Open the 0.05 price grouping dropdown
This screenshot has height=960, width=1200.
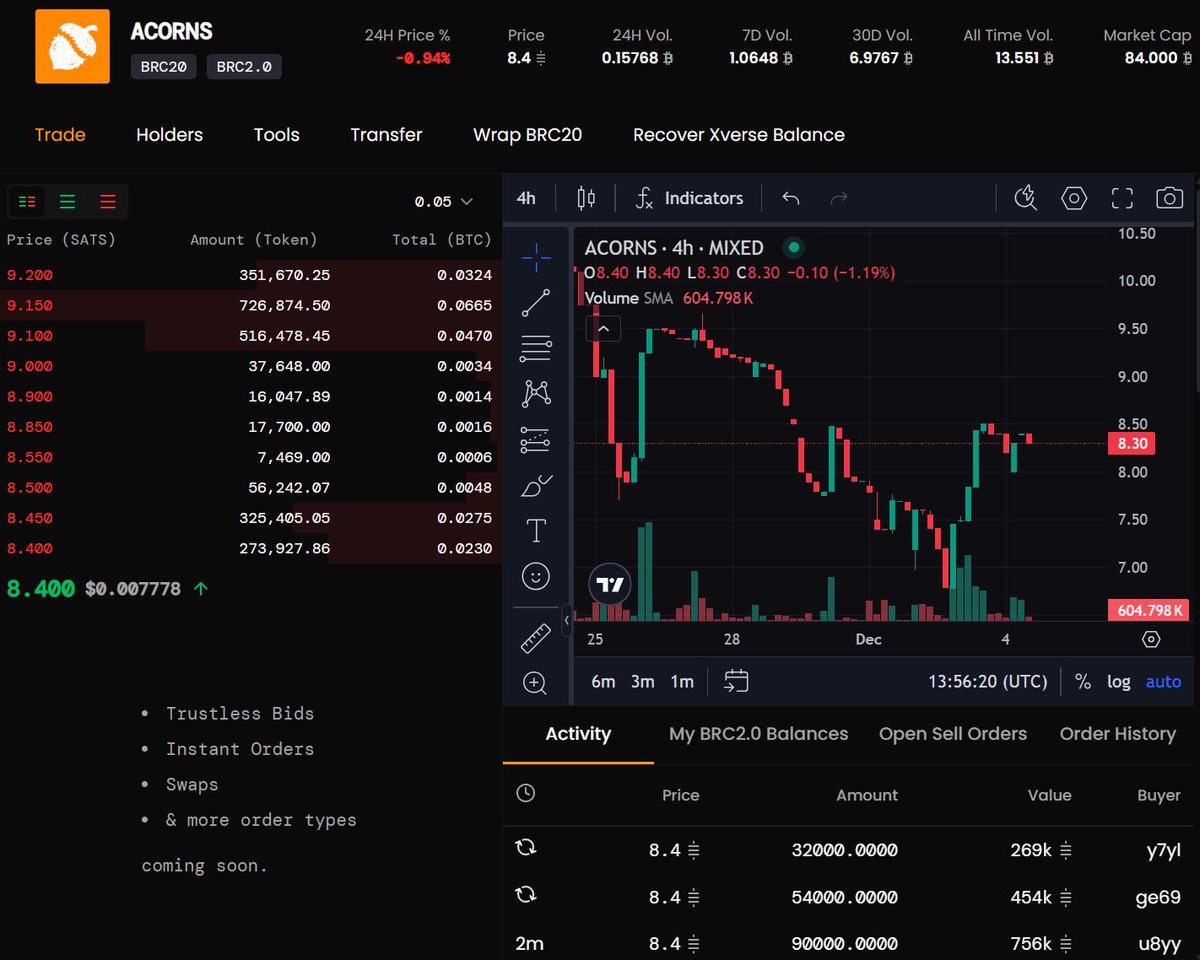pyautogui.click(x=444, y=202)
